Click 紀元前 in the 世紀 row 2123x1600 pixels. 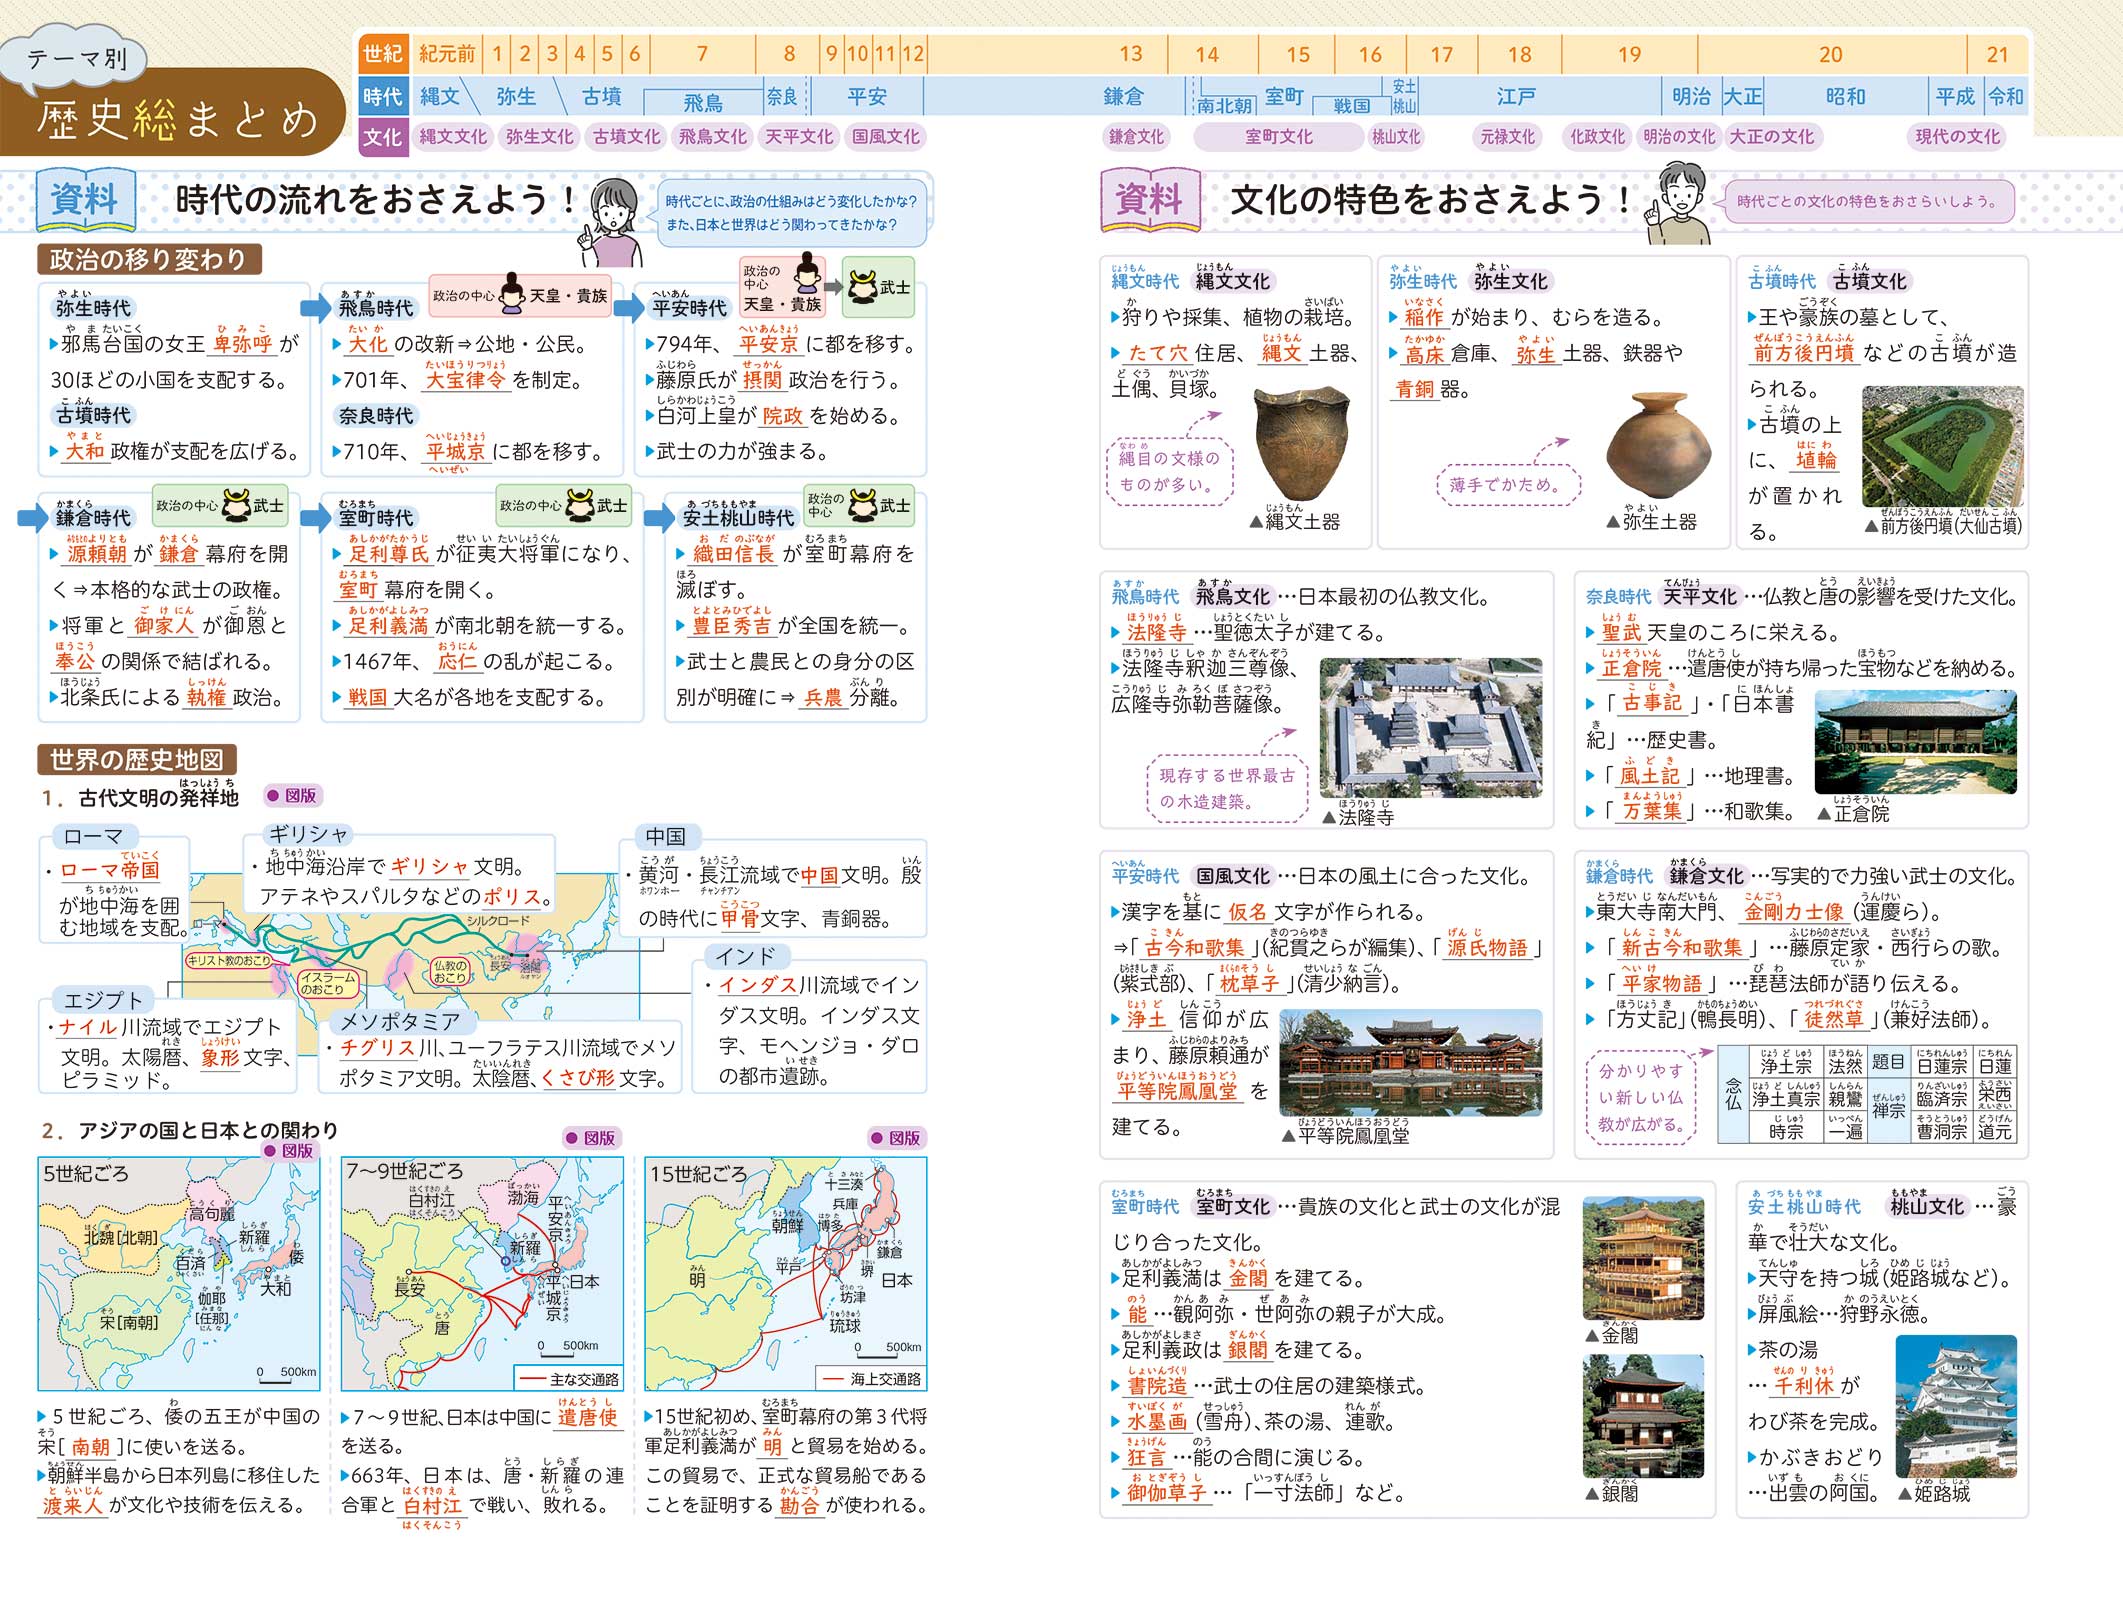click(x=447, y=54)
